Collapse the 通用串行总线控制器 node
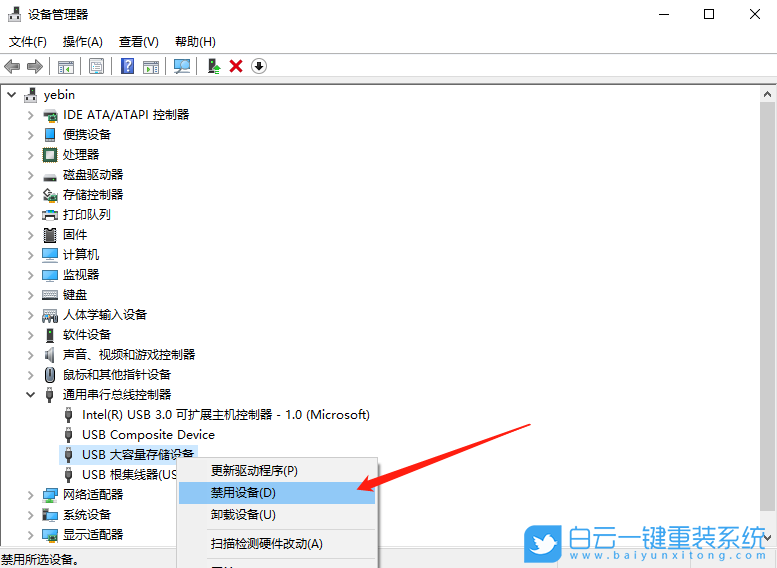777x568 pixels. 31,395
